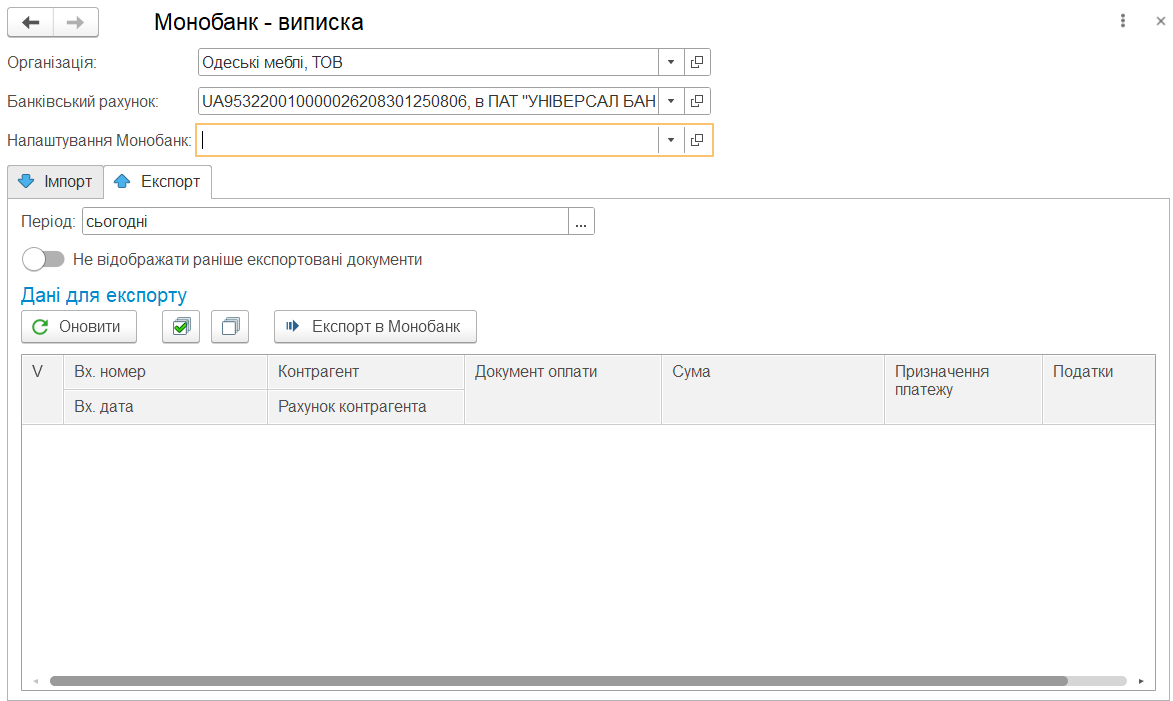Click the open icon beside Банківський рахунок
1173x701 pixels.
(697, 101)
